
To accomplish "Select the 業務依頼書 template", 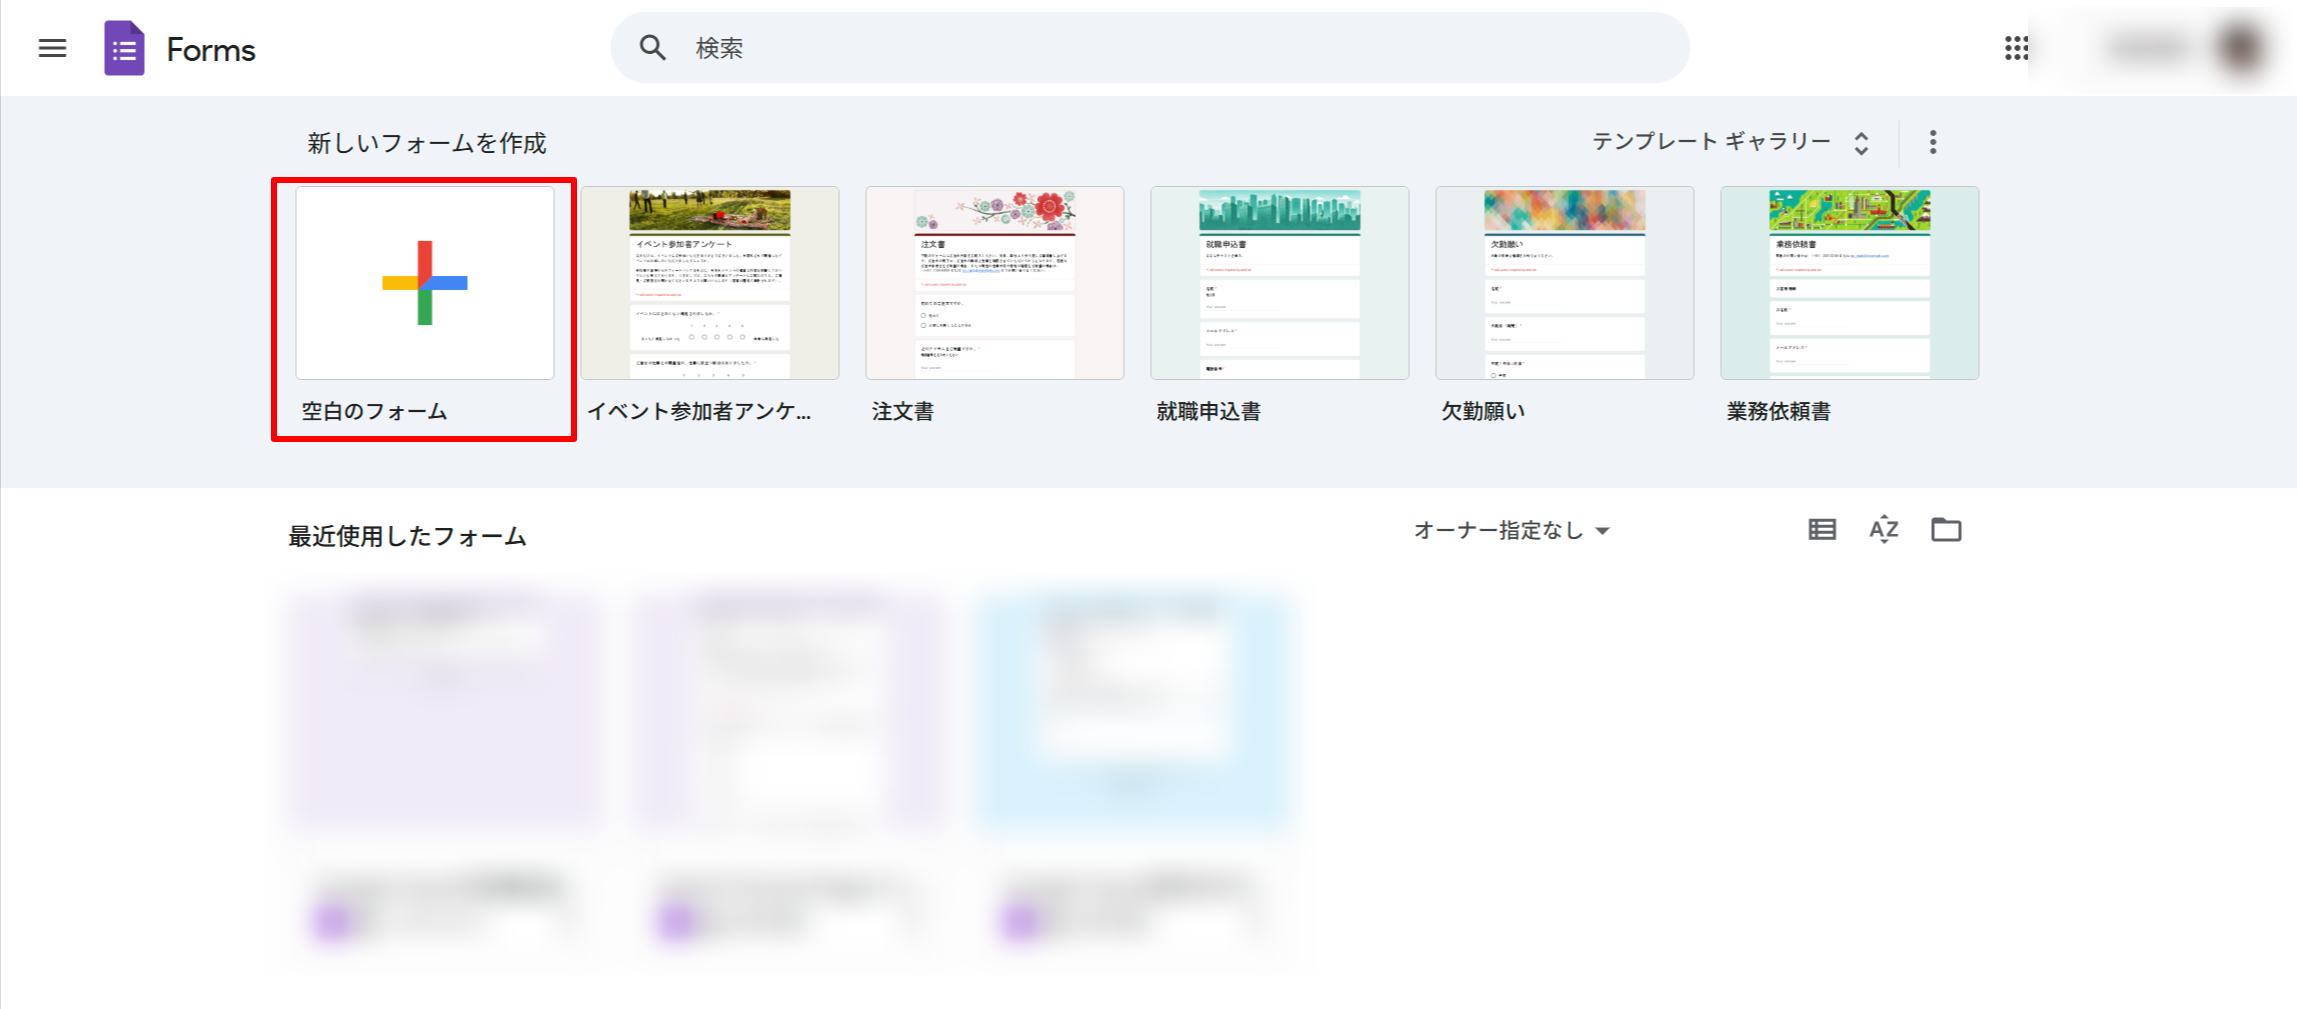I will coord(1850,283).
